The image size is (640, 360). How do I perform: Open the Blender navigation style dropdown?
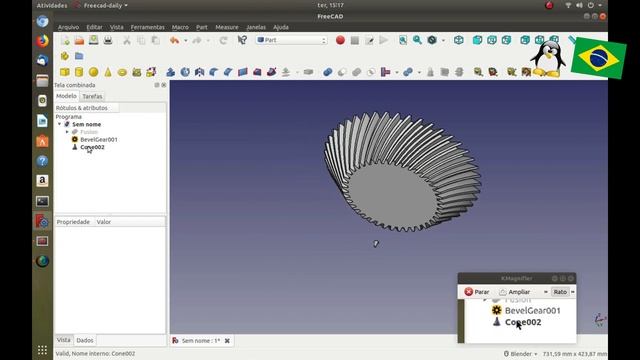pyautogui.click(x=521, y=354)
